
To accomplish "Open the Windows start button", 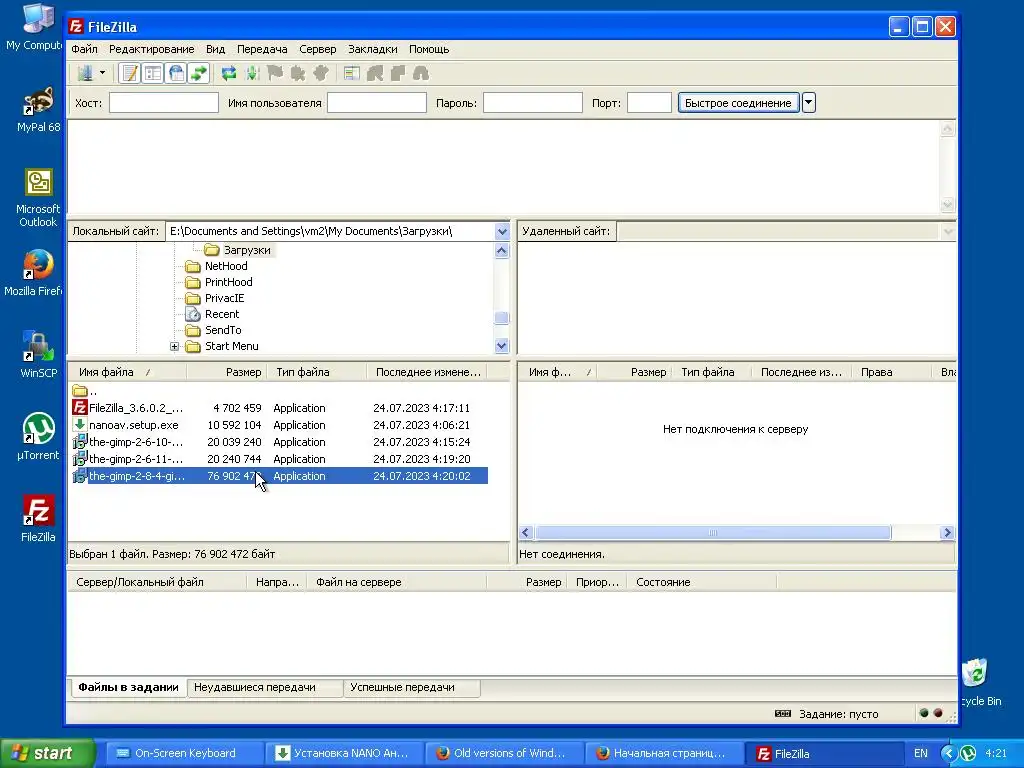I will point(47,753).
